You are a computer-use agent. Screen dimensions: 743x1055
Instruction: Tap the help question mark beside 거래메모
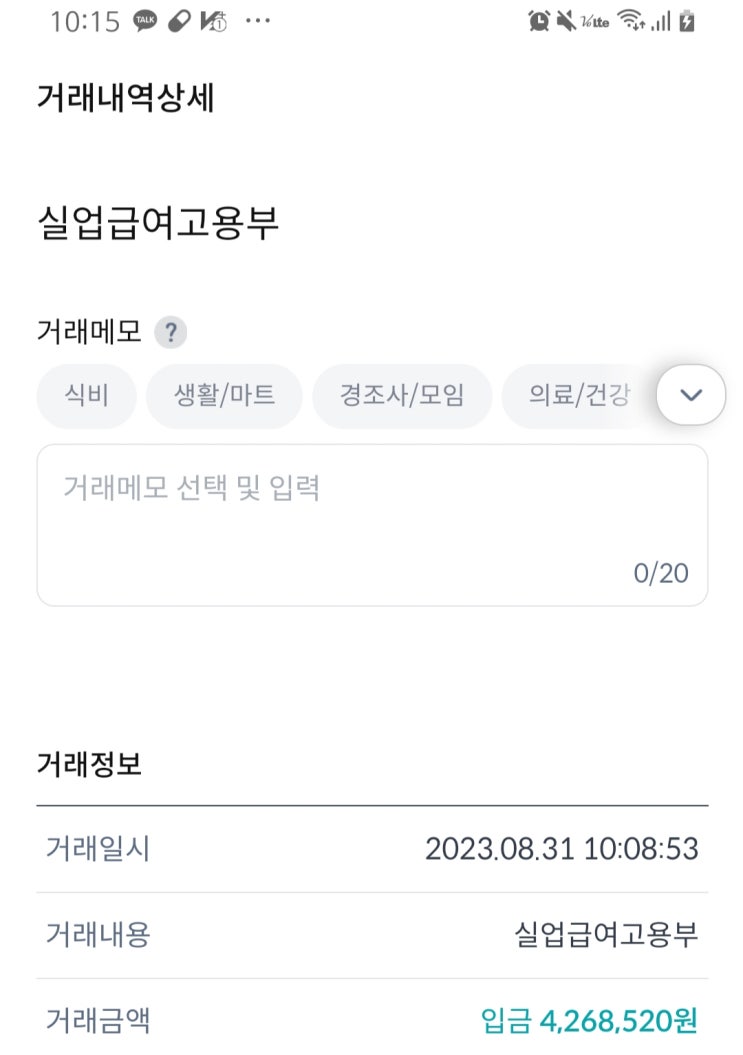pos(170,332)
